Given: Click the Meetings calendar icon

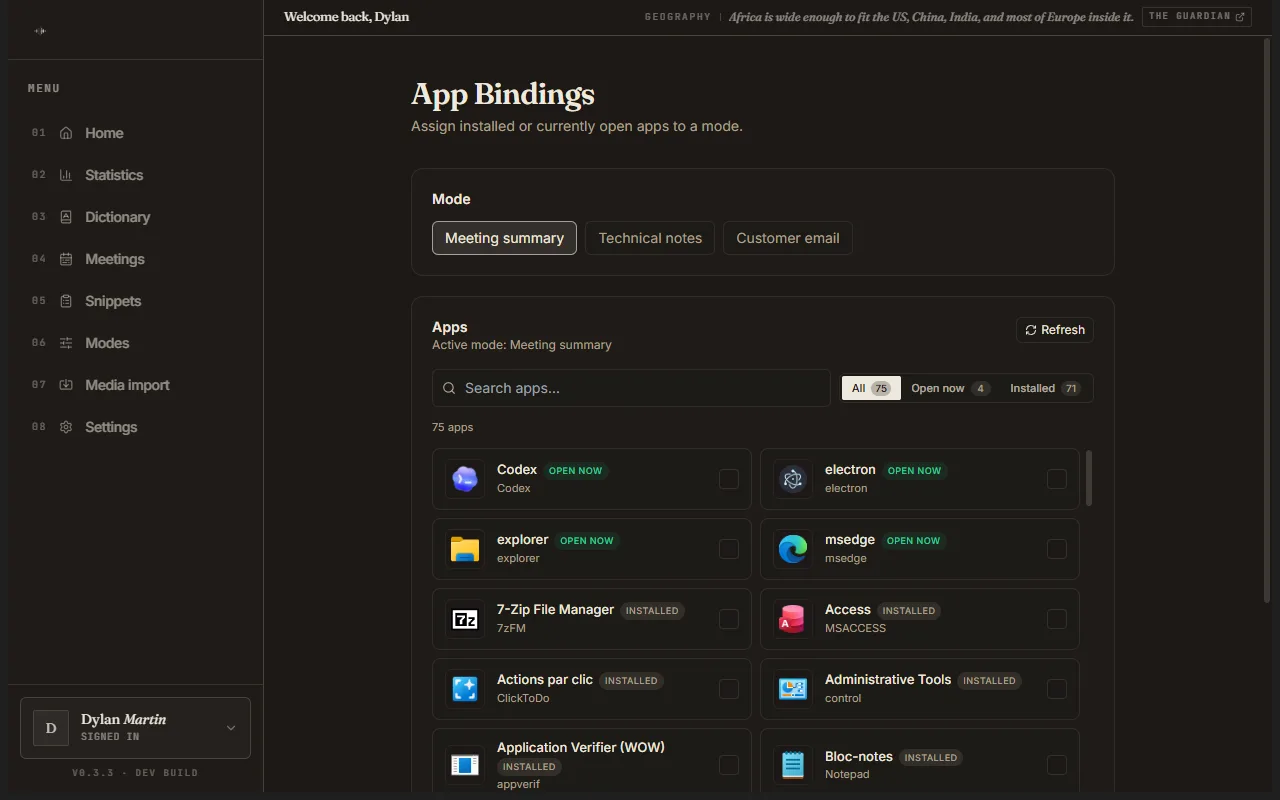Looking at the screenshot, I should (66, 259).
